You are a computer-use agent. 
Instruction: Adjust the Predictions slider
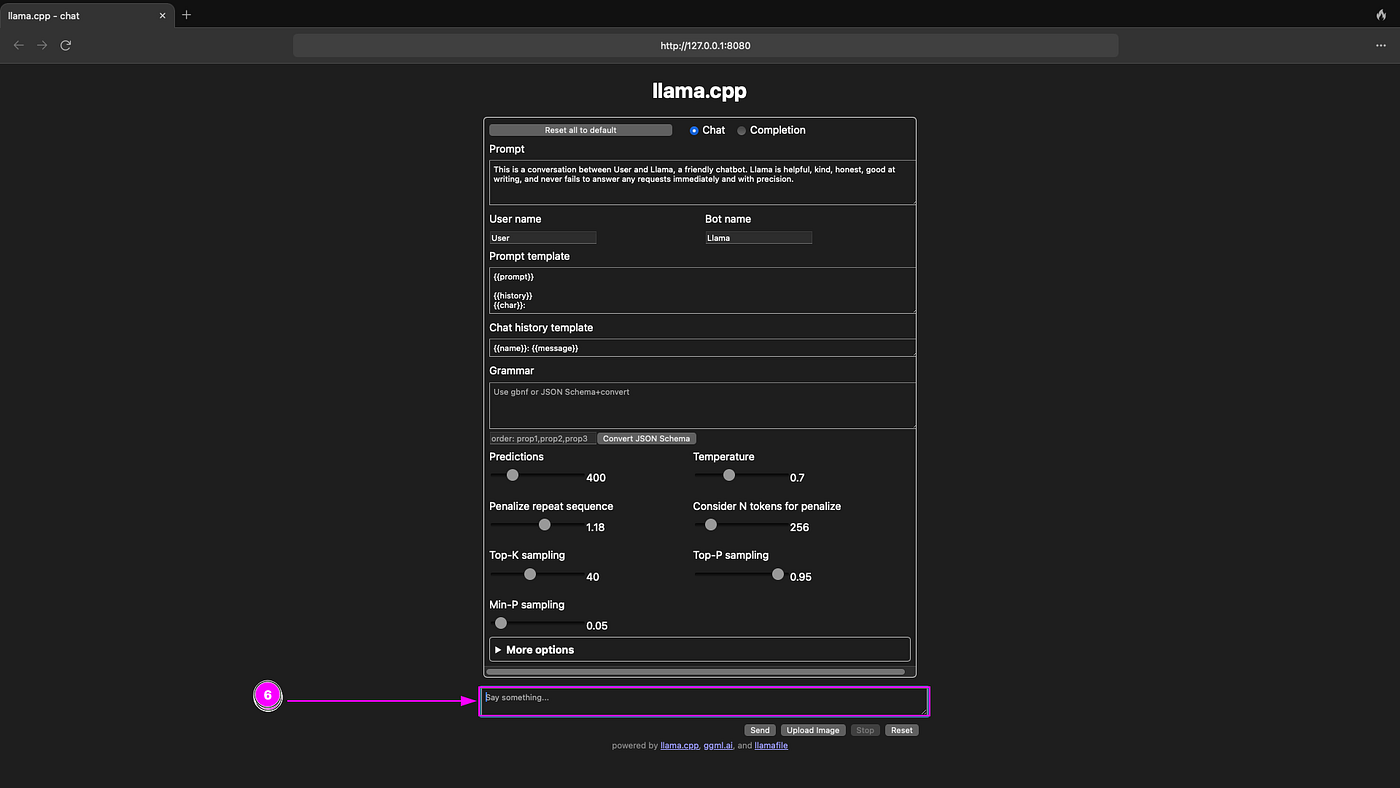tap(537, 475)
